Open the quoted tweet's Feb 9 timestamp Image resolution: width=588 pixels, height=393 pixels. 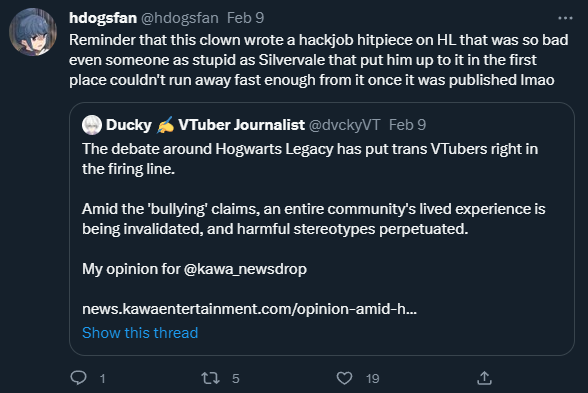coord(407,125)
